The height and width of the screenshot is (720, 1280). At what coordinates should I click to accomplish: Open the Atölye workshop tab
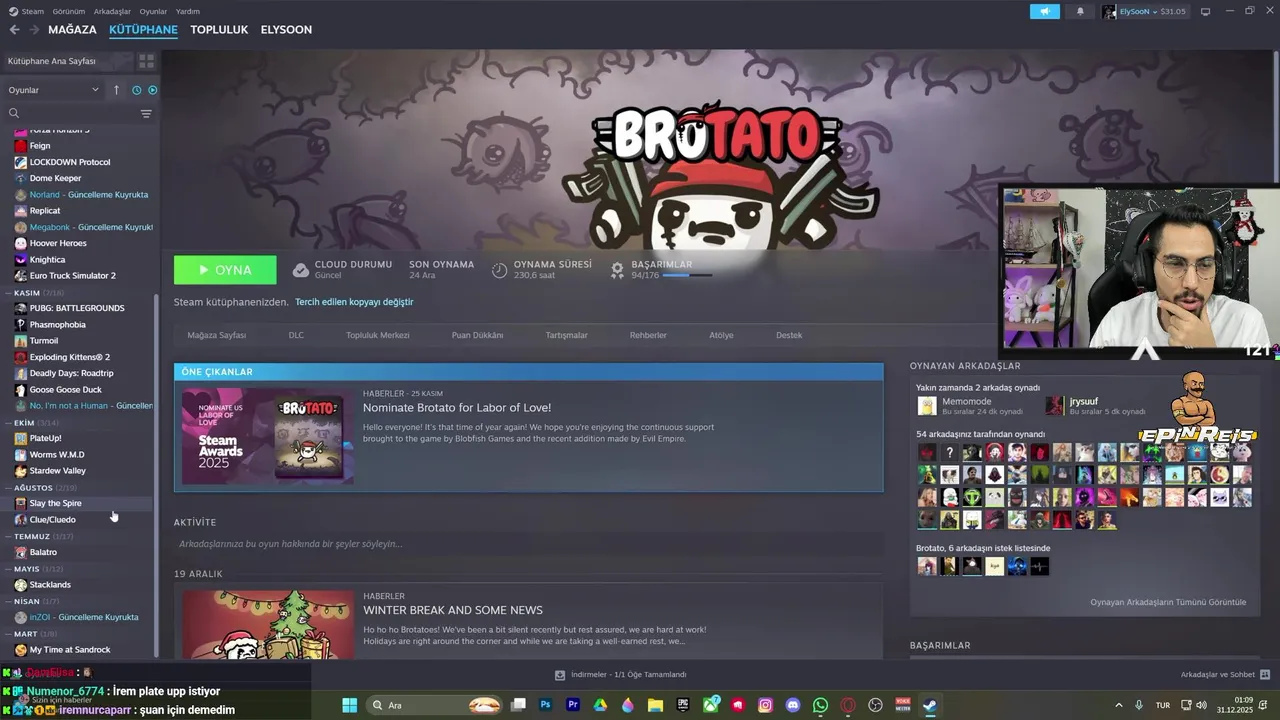pos(721,335)
